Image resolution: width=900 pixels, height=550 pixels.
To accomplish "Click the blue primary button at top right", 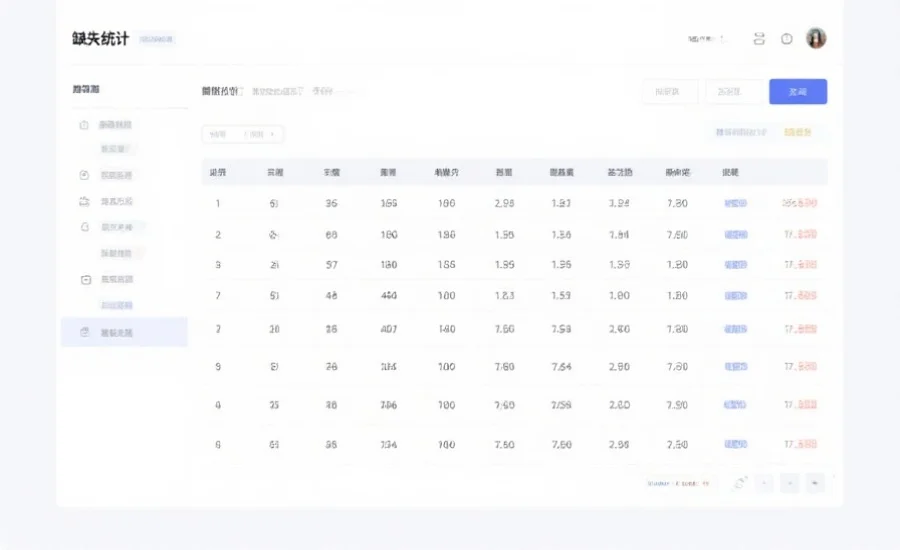I will (x=797, y=91).
